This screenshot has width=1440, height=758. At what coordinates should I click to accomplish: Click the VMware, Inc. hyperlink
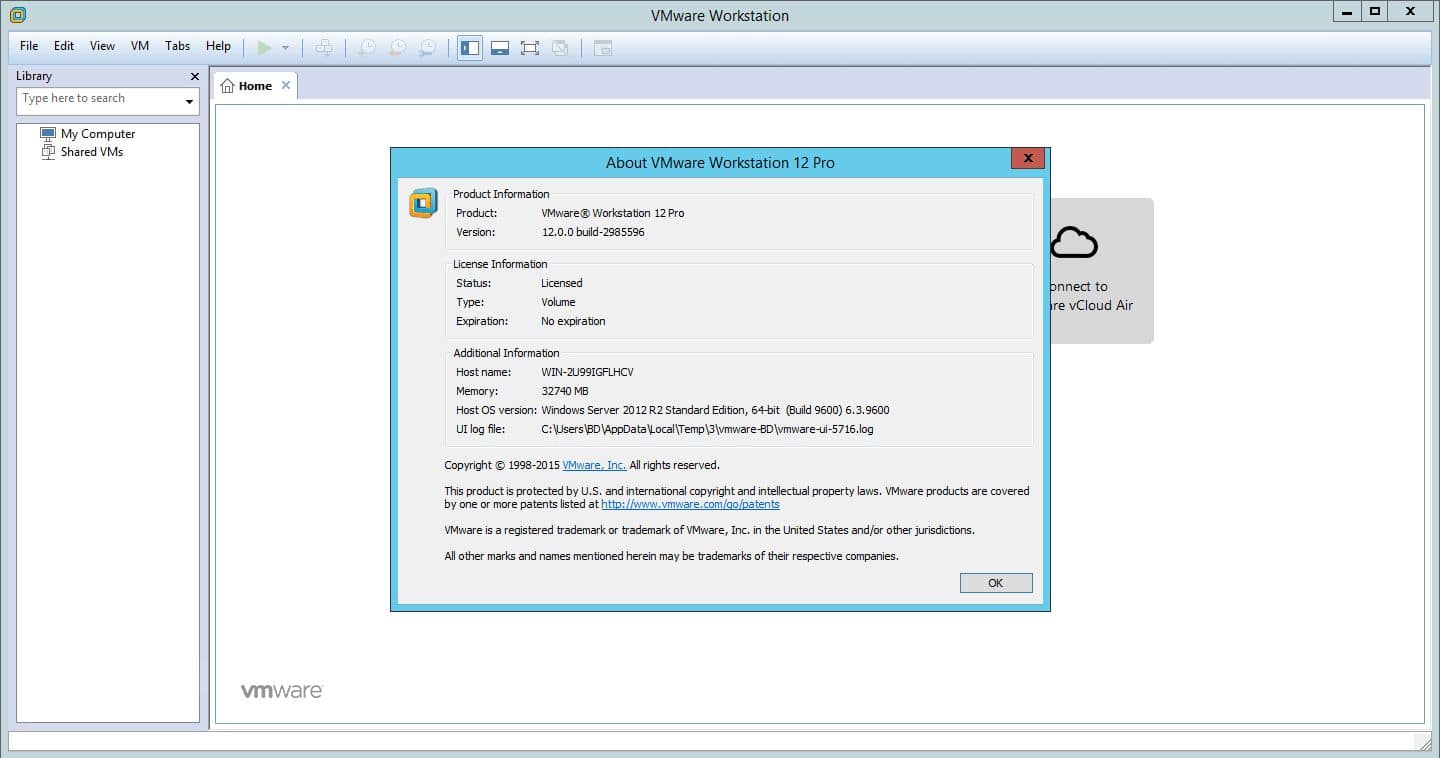coord(594,465)
